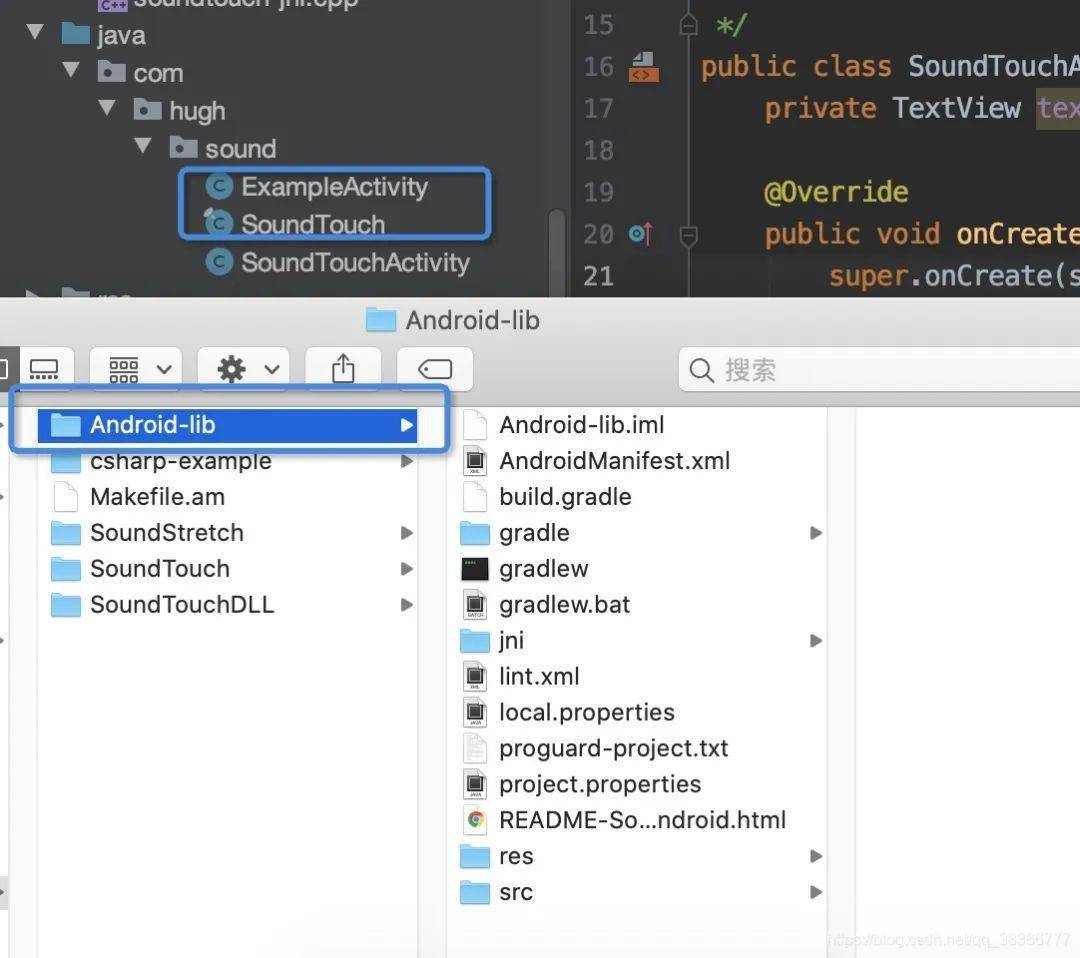Image resolution: width=1080 pixels, height=958 pixels.
Task: Expand the jni folder arrow
Action: tap(816, 641)
